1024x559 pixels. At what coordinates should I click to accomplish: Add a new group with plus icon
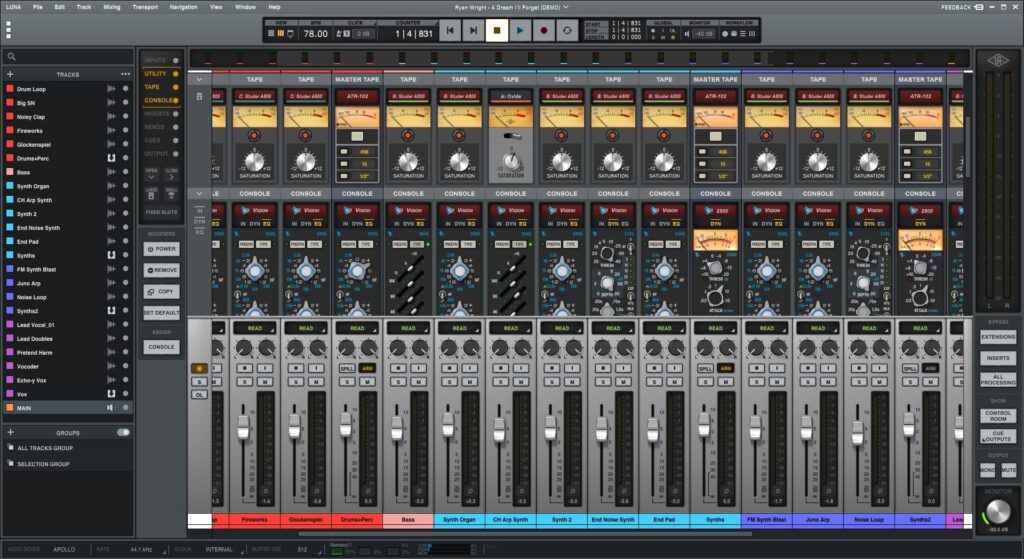[x=10, y=432]
